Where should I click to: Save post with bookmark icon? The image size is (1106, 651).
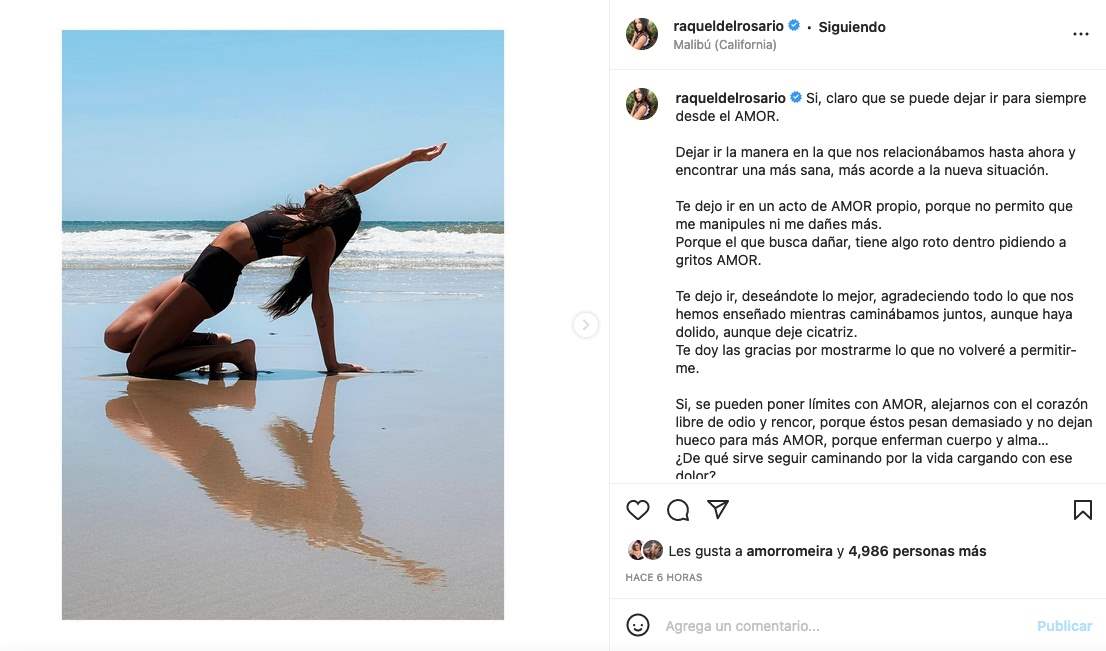point(1082,510)
